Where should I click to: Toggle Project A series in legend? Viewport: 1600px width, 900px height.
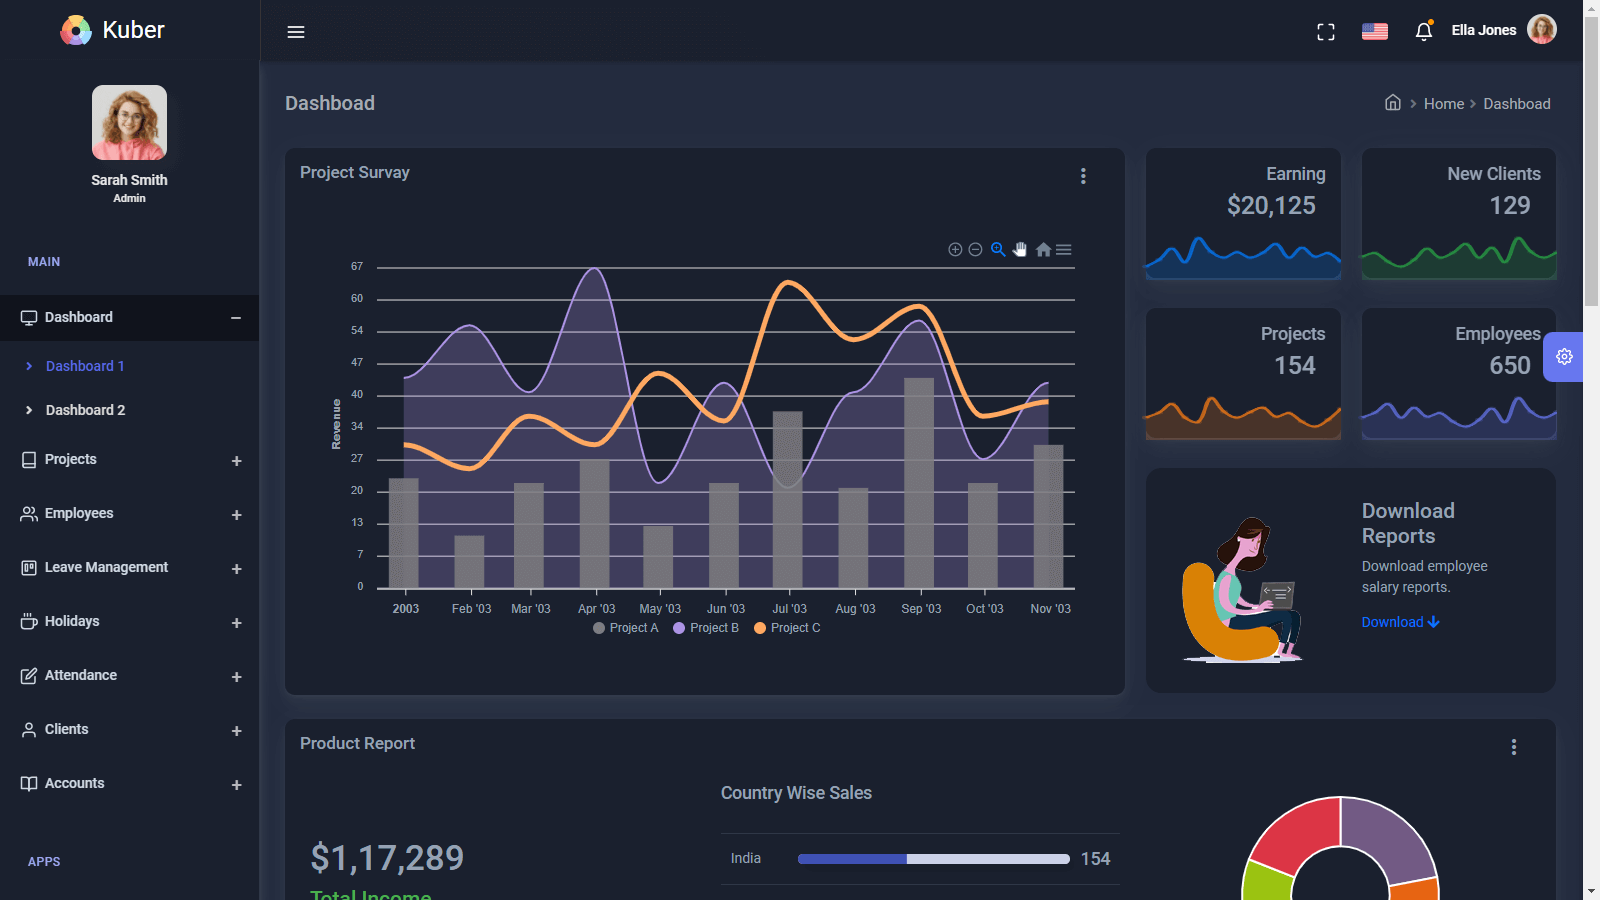pos(626,628)
